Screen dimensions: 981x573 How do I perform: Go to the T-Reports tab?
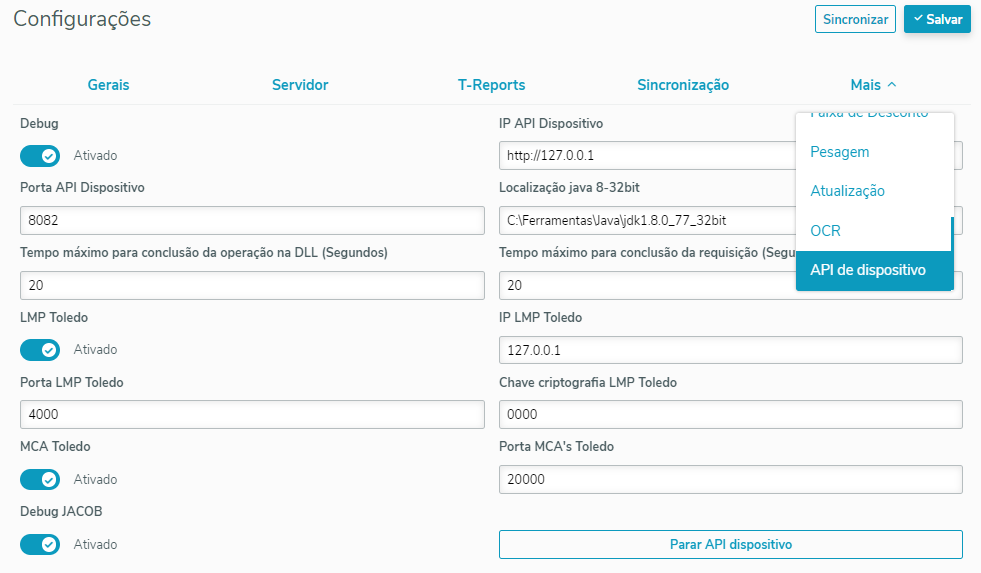coord(491,85)
